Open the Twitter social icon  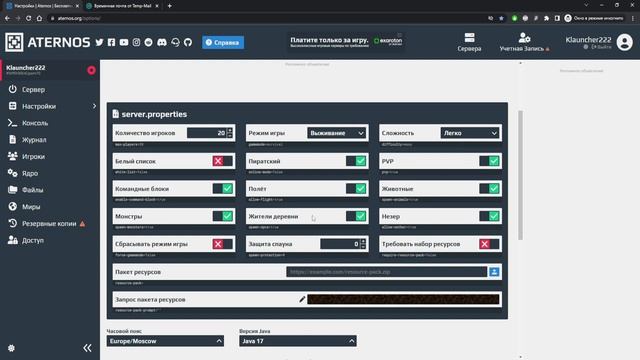(x=99, y=42)
